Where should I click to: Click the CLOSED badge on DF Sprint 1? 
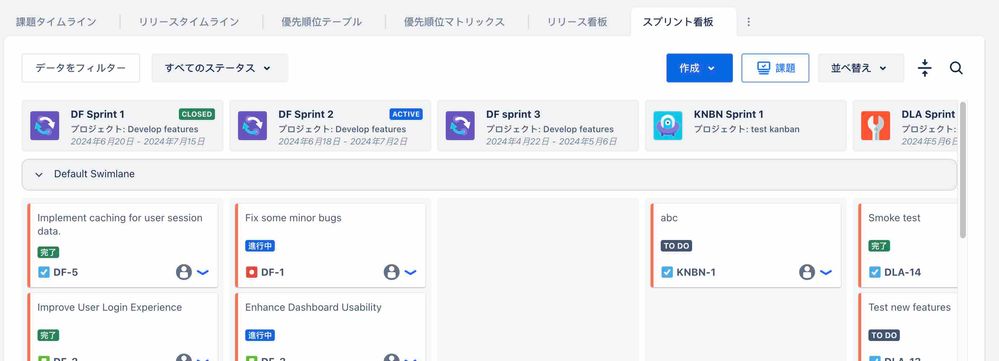pos(197,114)
